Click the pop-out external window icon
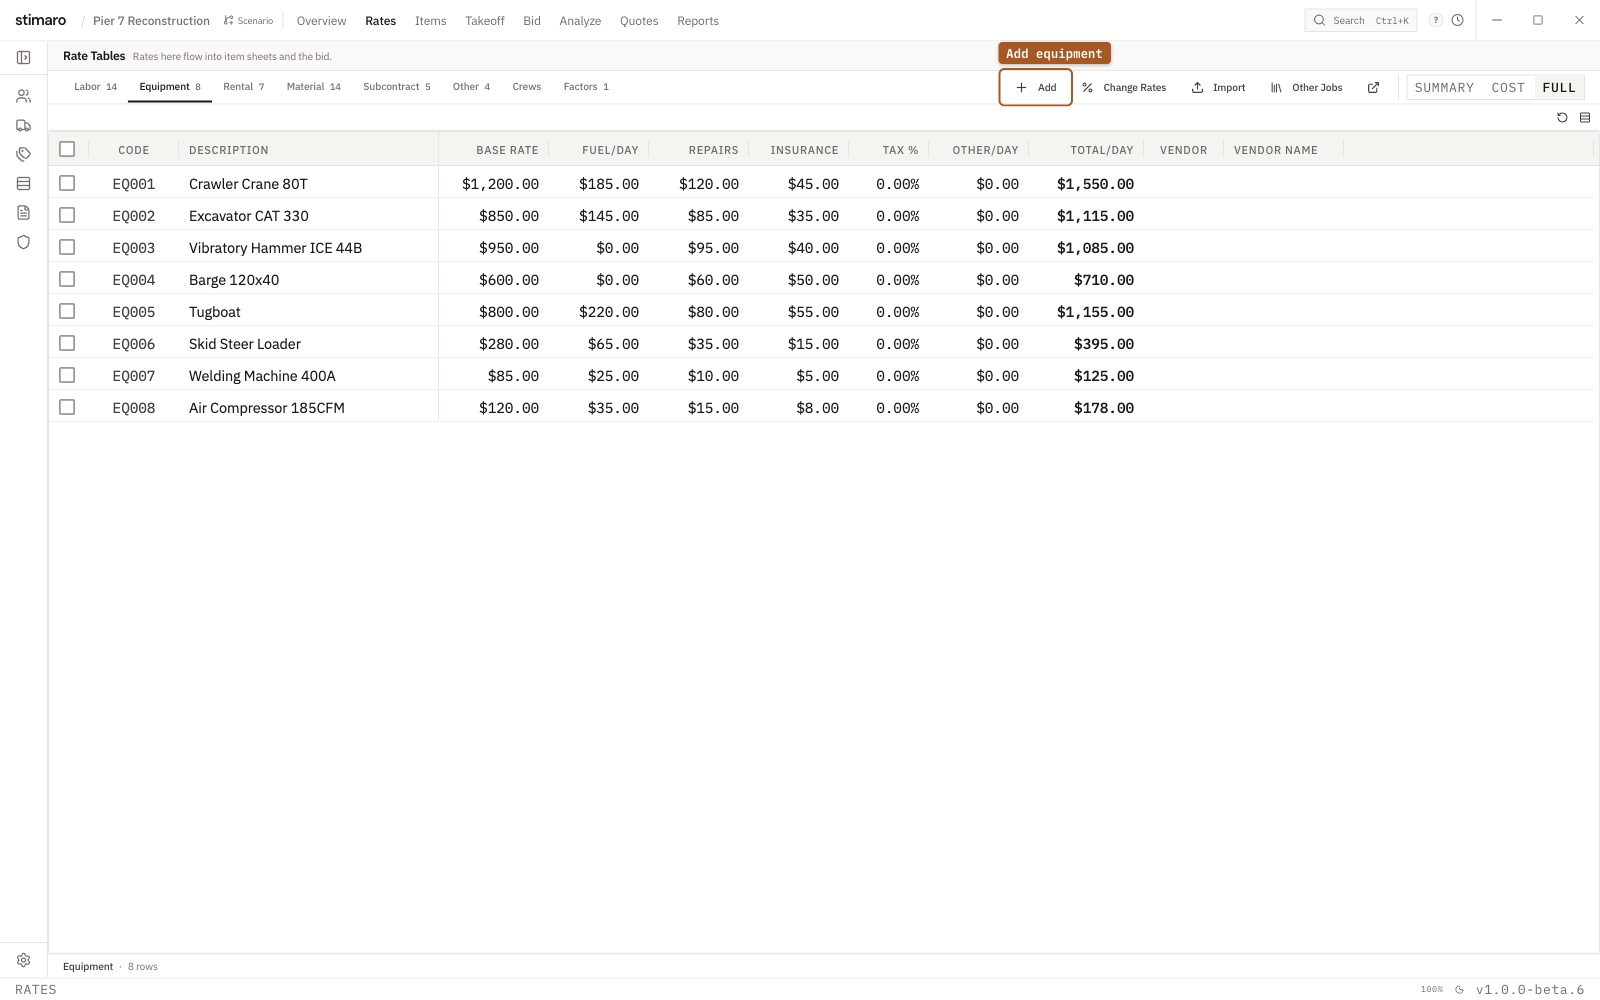This screenshot has width=1600, height=1000. pos(1374,88)
